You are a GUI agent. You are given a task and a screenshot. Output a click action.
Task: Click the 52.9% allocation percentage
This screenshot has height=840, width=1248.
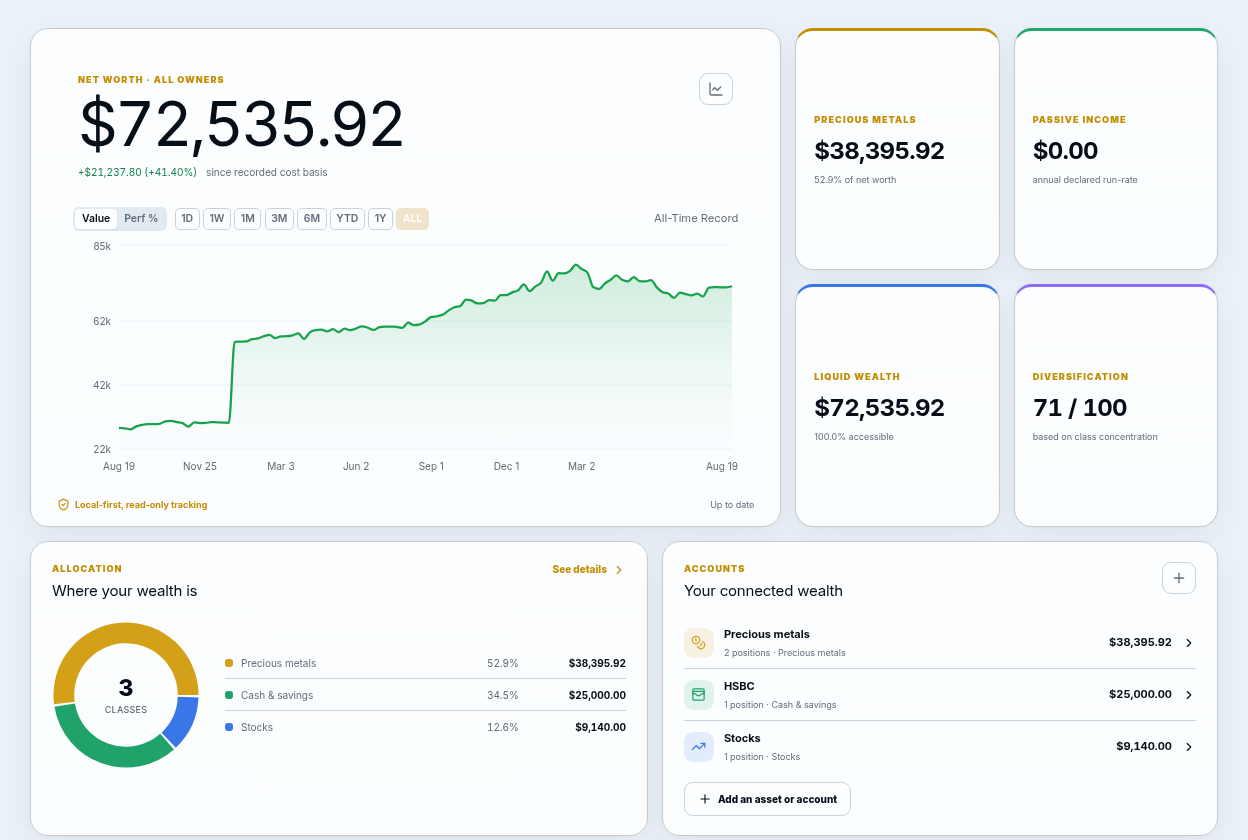click(503, 663)
